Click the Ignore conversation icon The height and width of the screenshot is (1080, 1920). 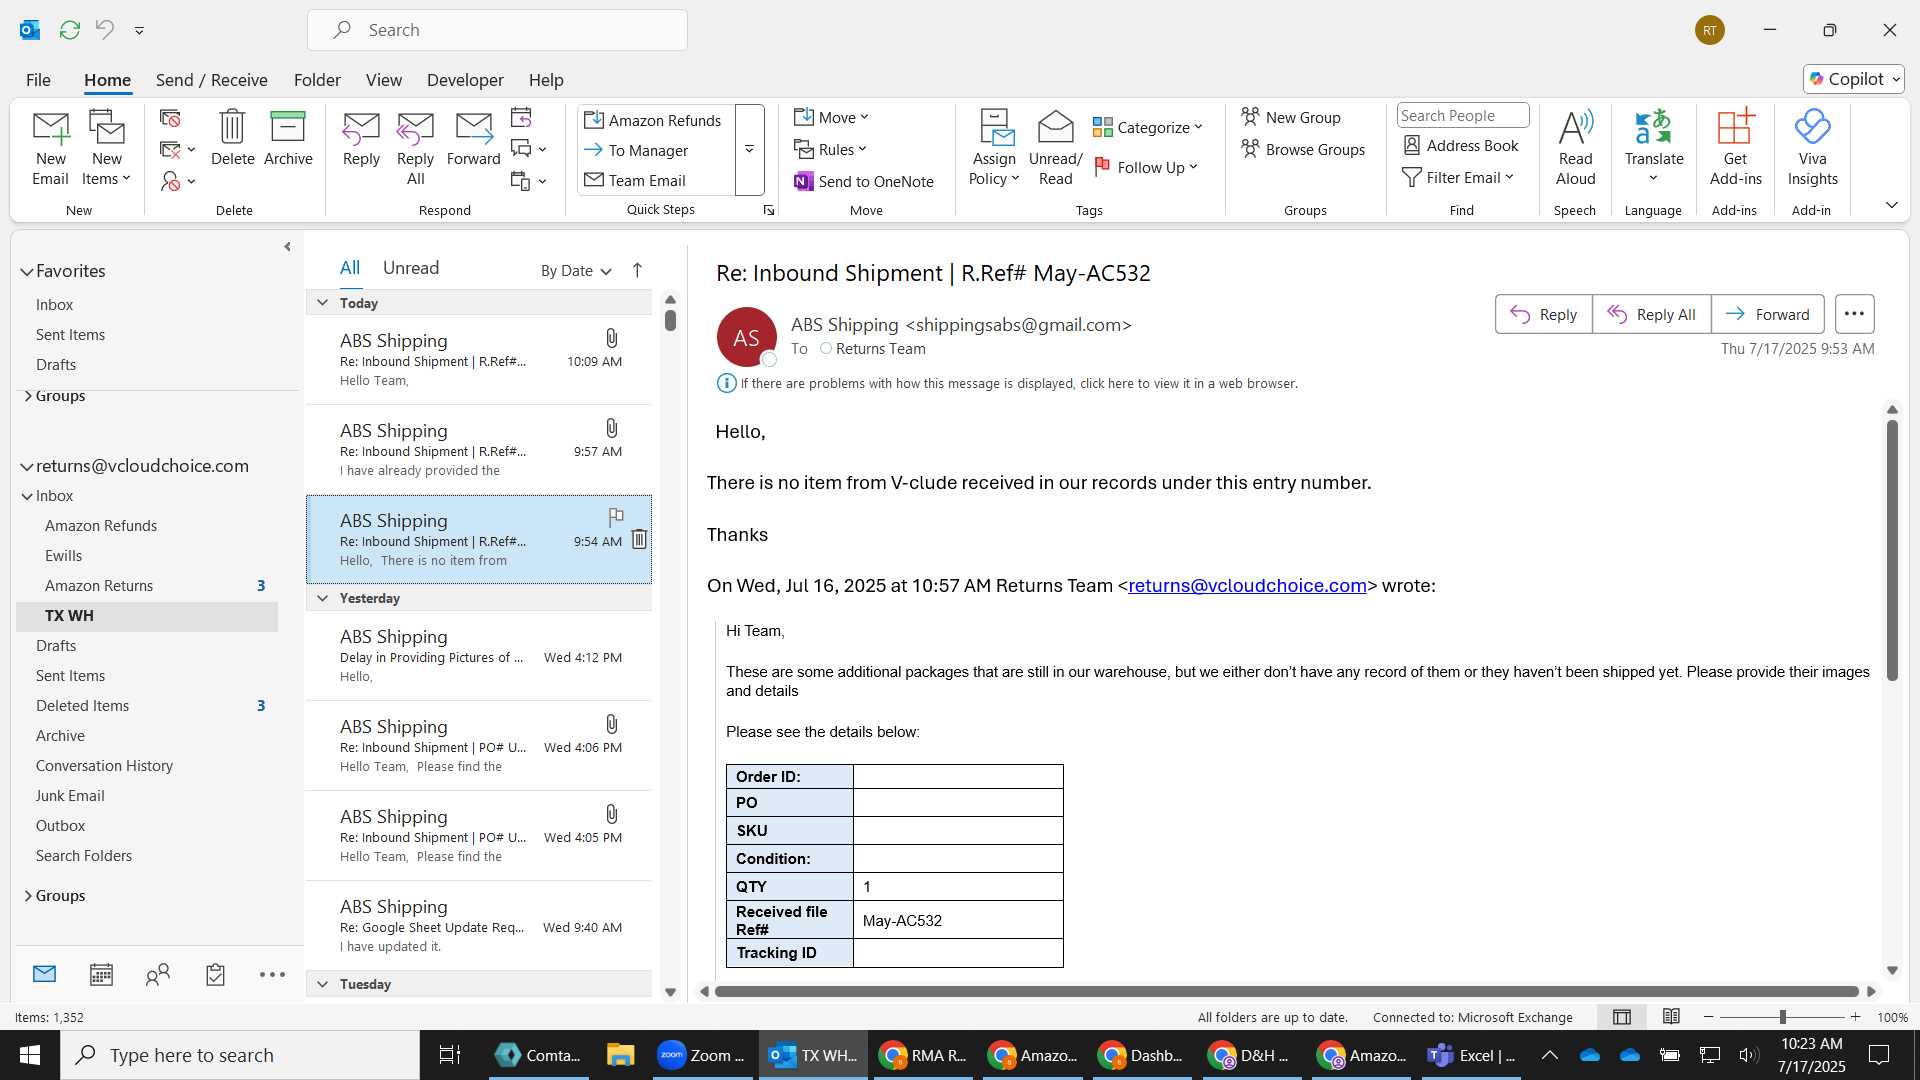coord(170,118)
